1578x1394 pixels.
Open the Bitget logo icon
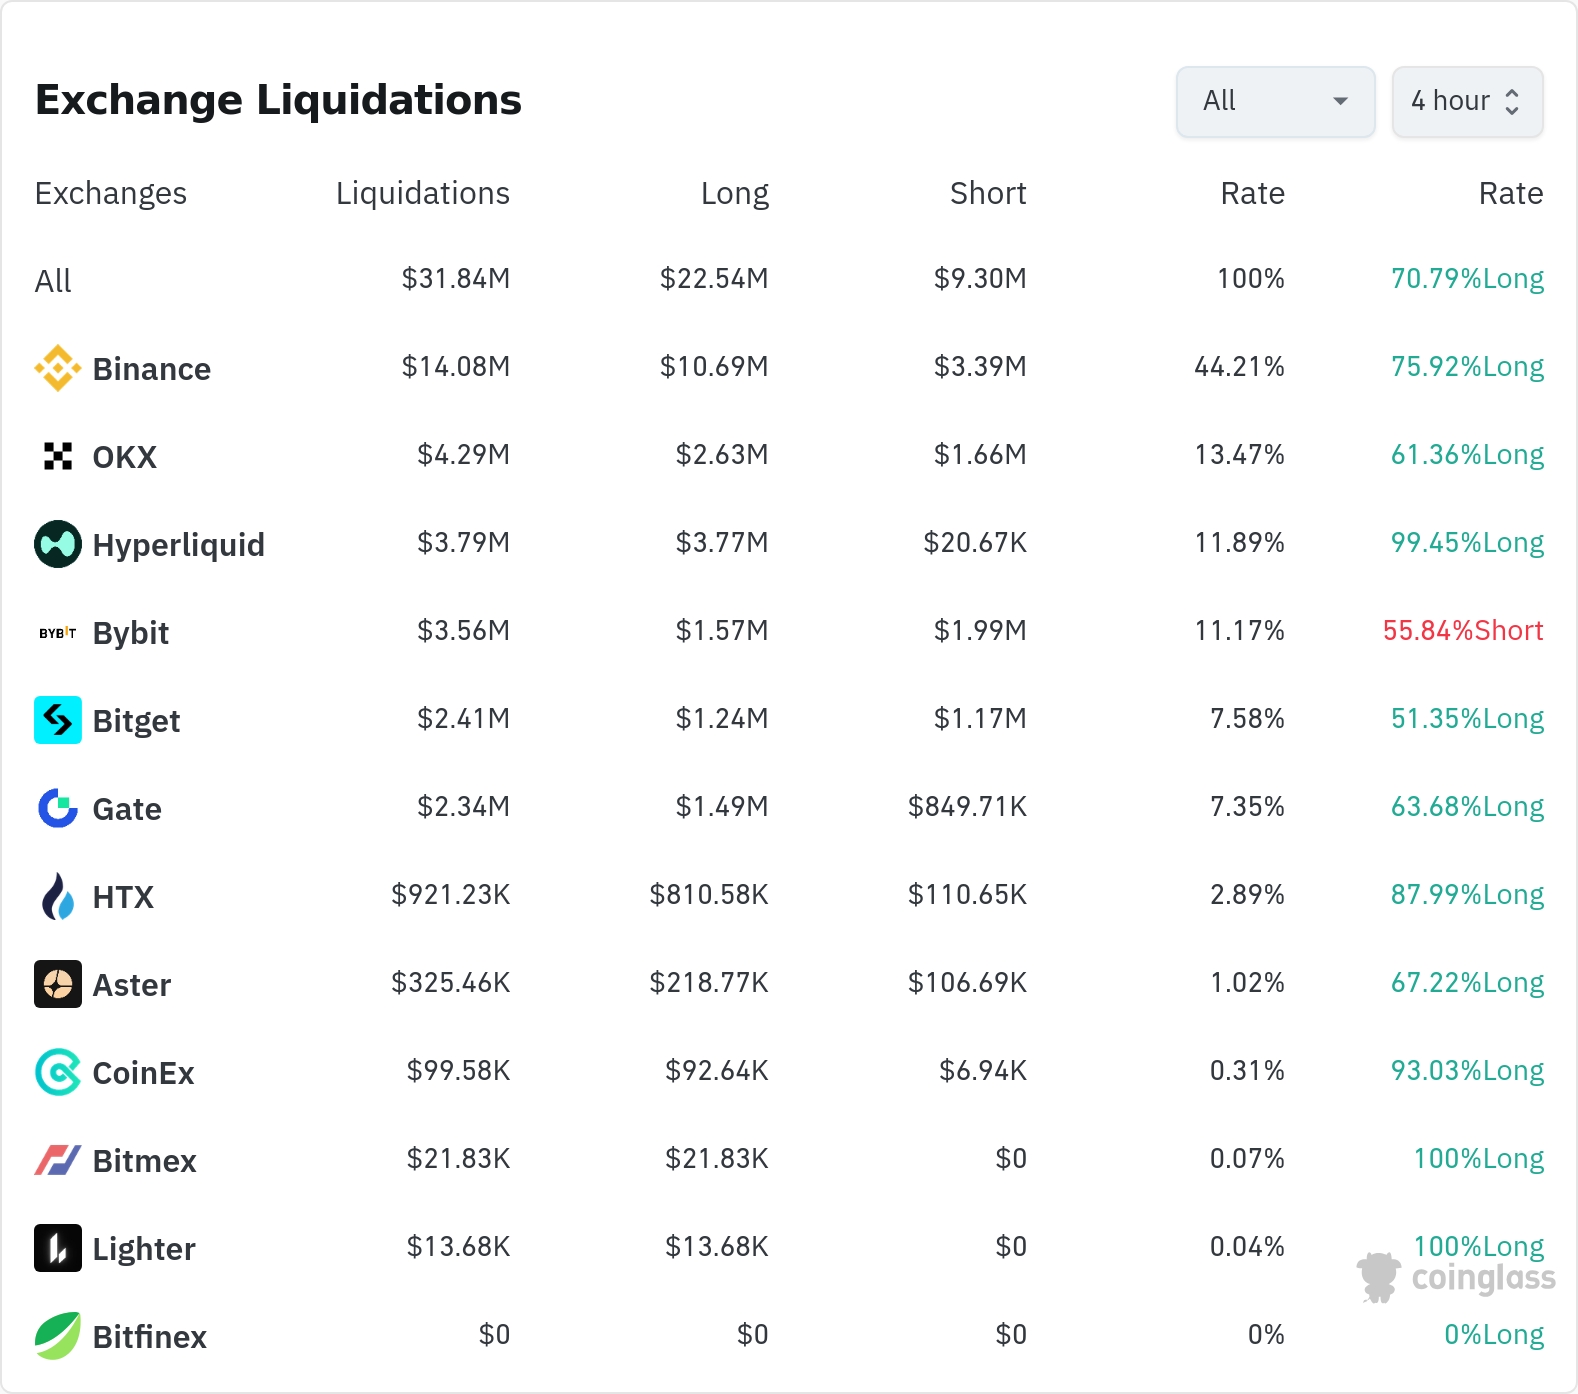point(58,720)
